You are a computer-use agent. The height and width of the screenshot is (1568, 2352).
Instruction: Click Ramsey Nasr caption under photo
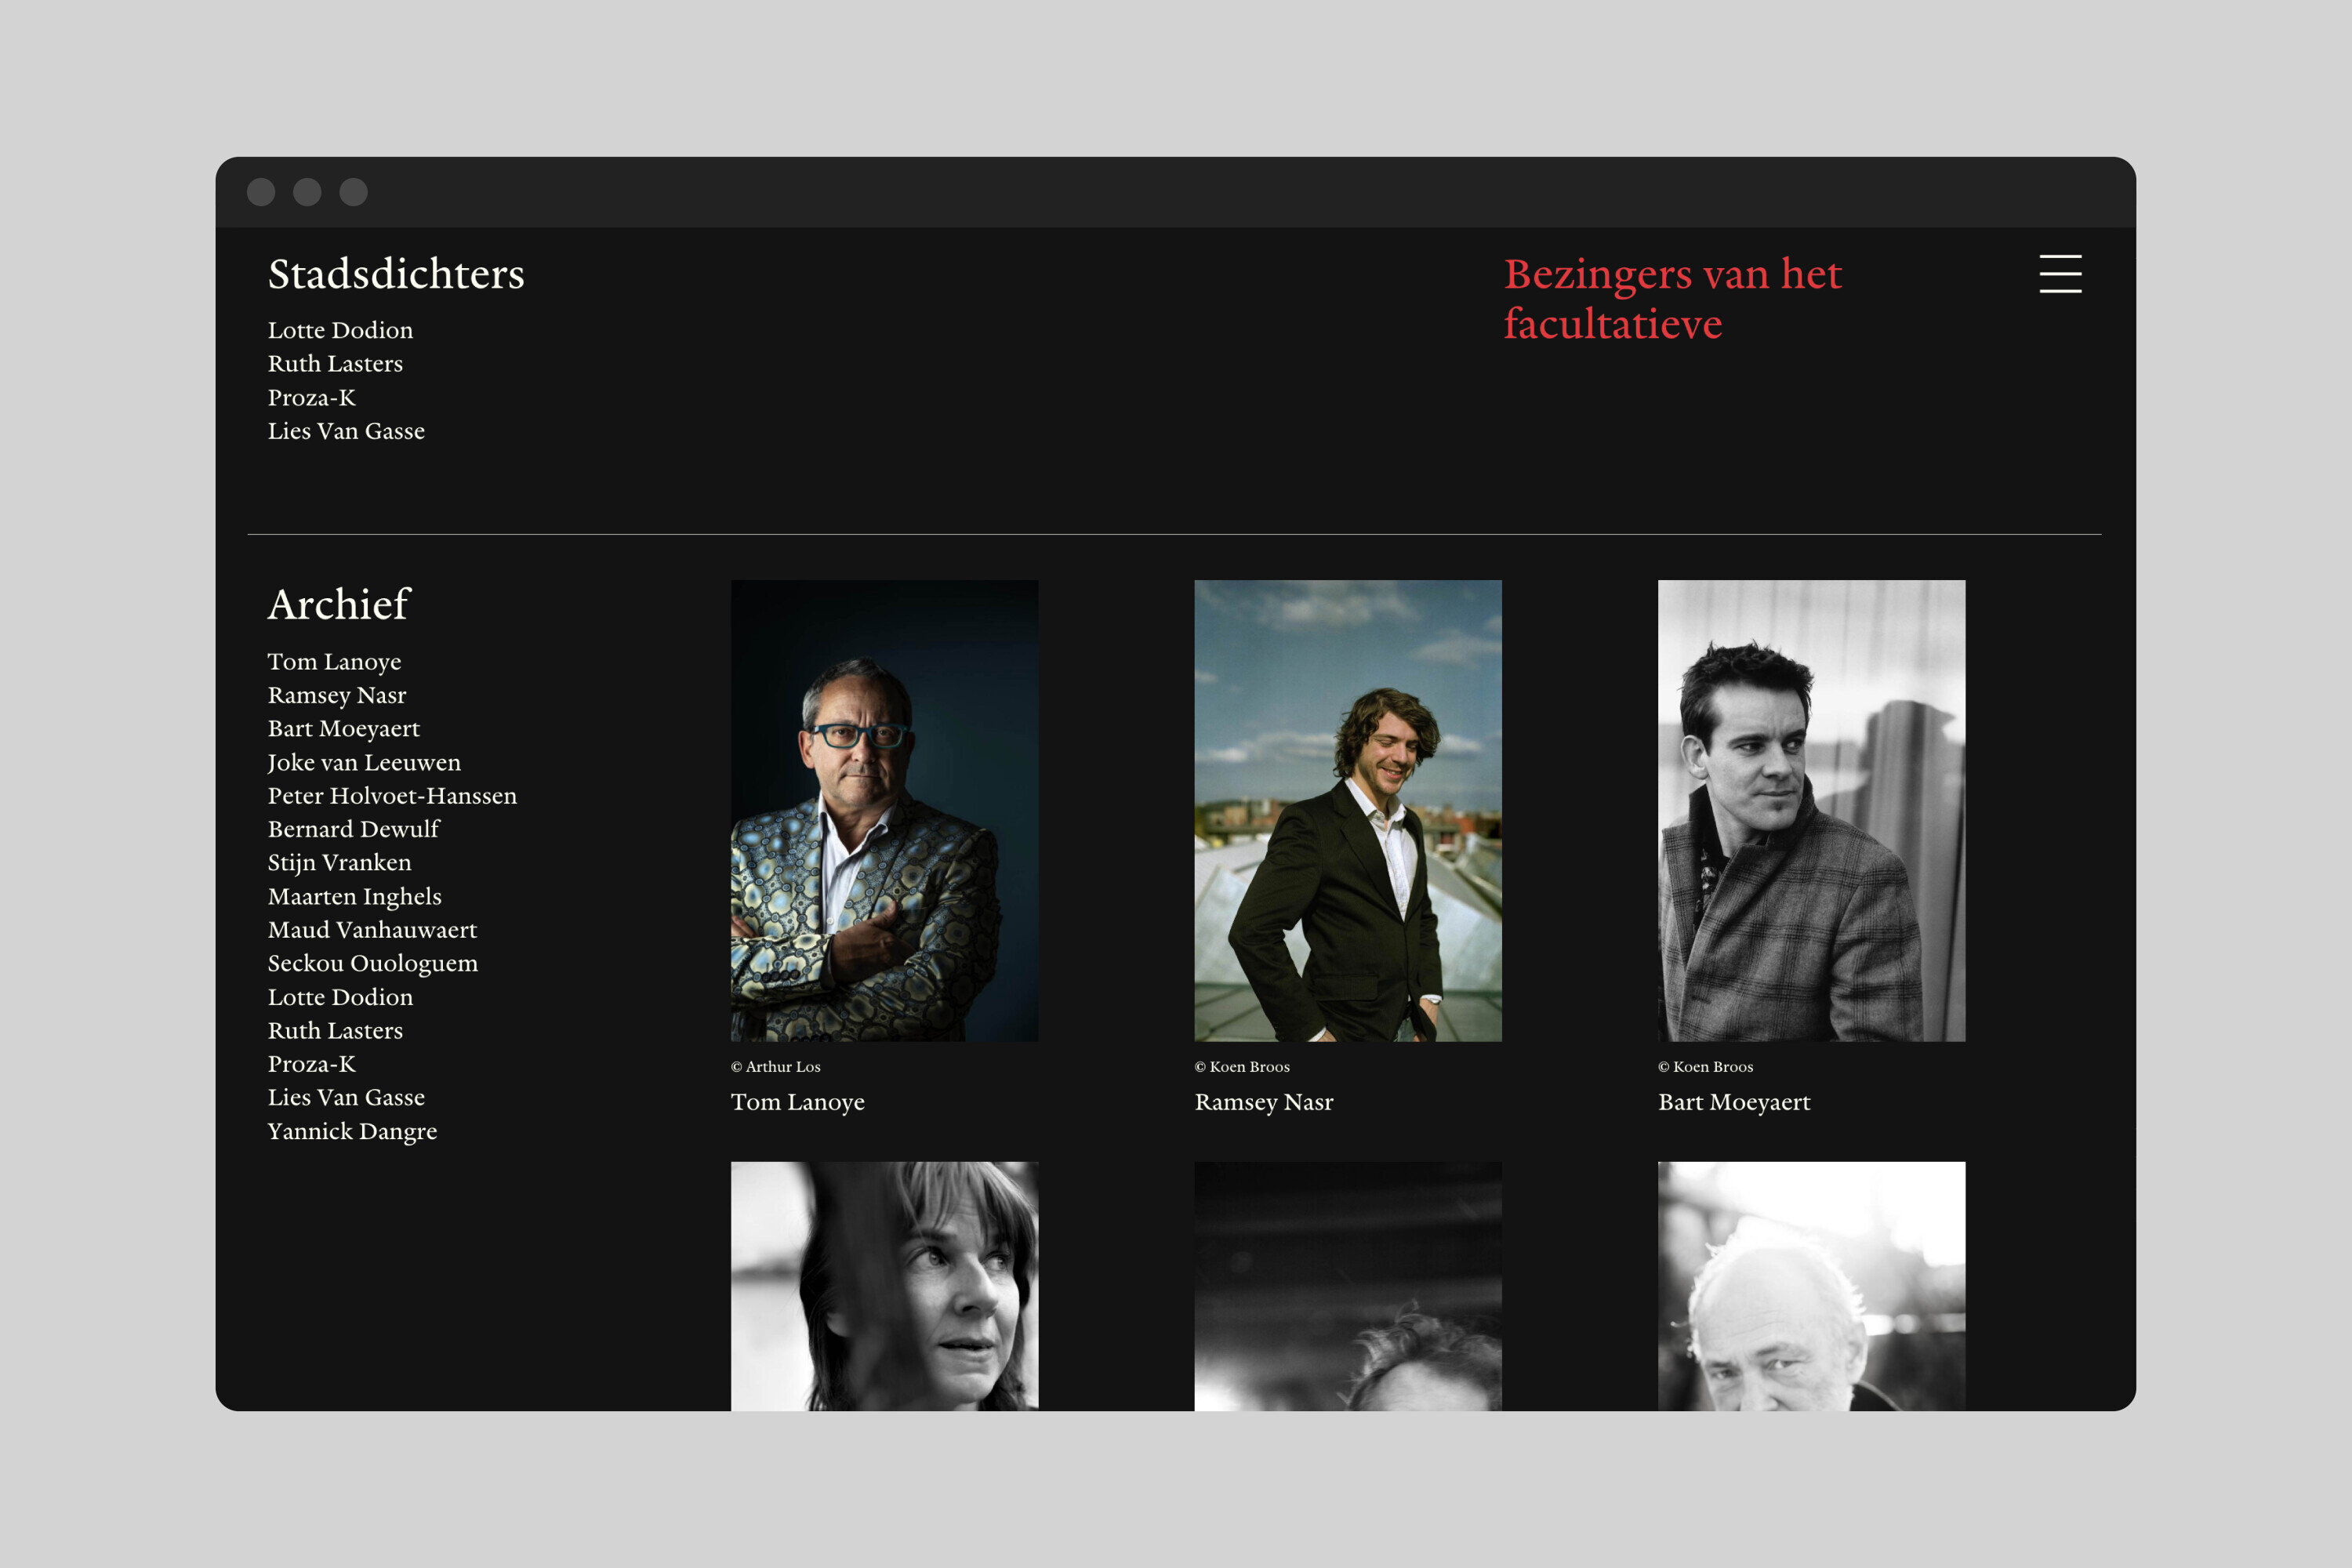click(x=1264, y=1102)
